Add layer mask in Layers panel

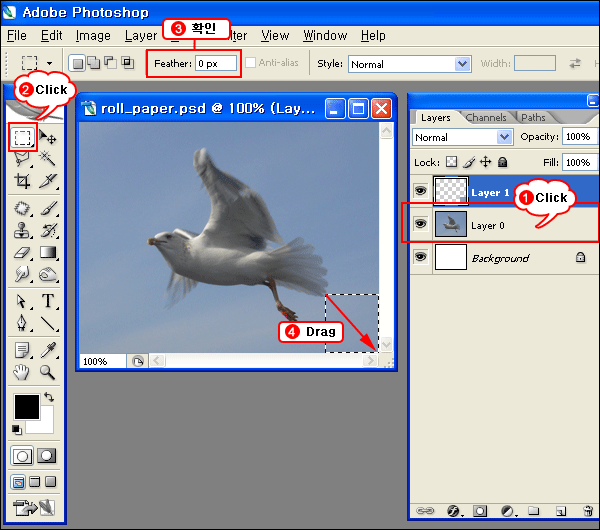pos(480,511)
